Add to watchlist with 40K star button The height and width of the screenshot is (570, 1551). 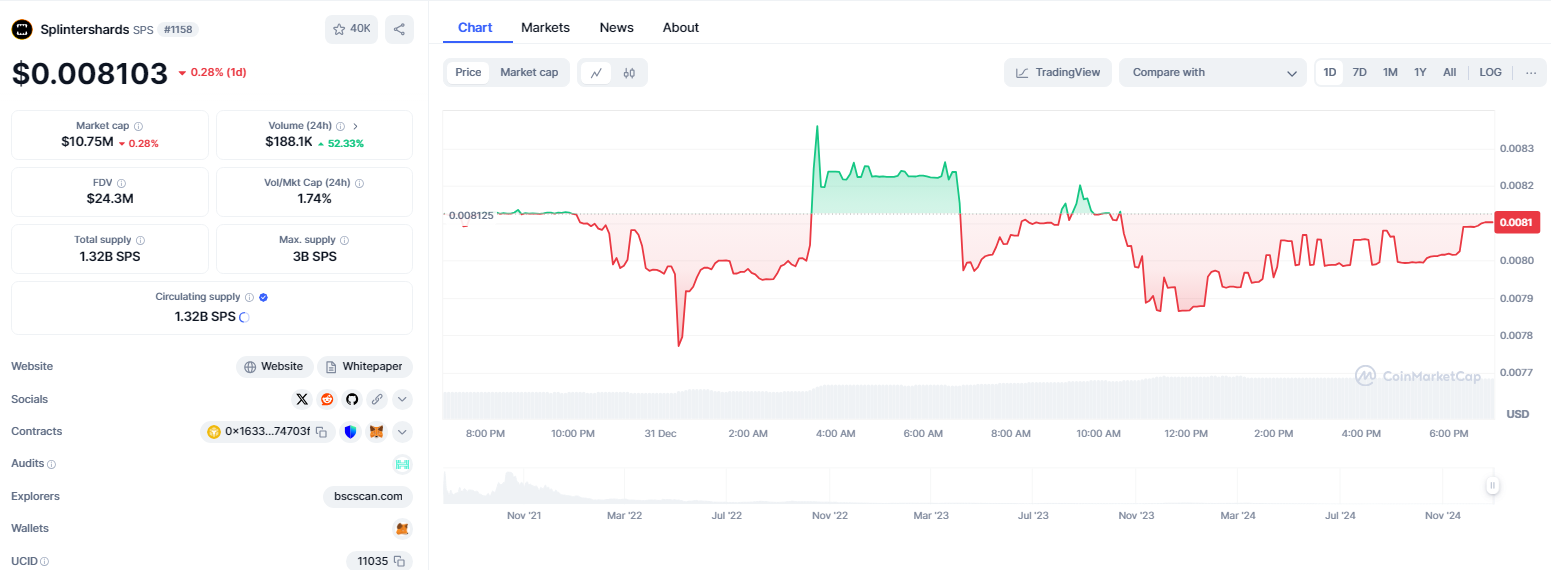click(351, 29)
